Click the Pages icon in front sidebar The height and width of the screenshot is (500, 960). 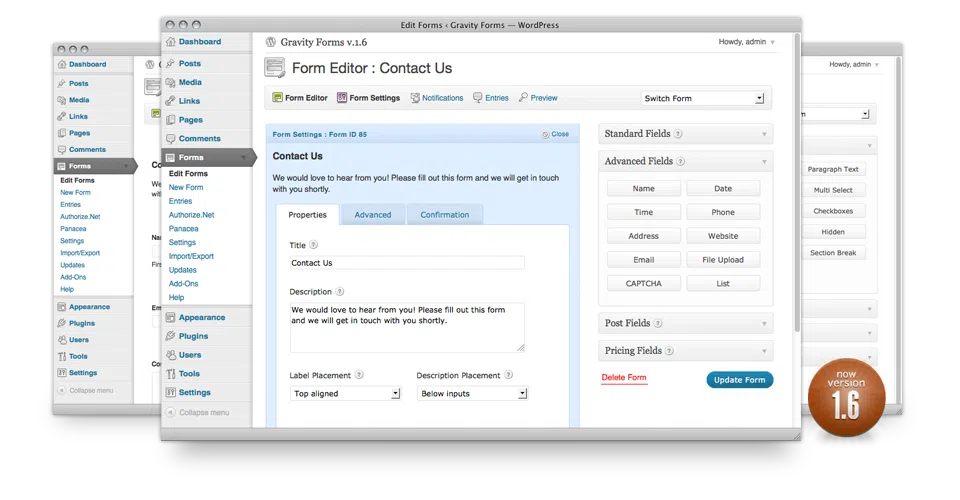coord(170,119)
